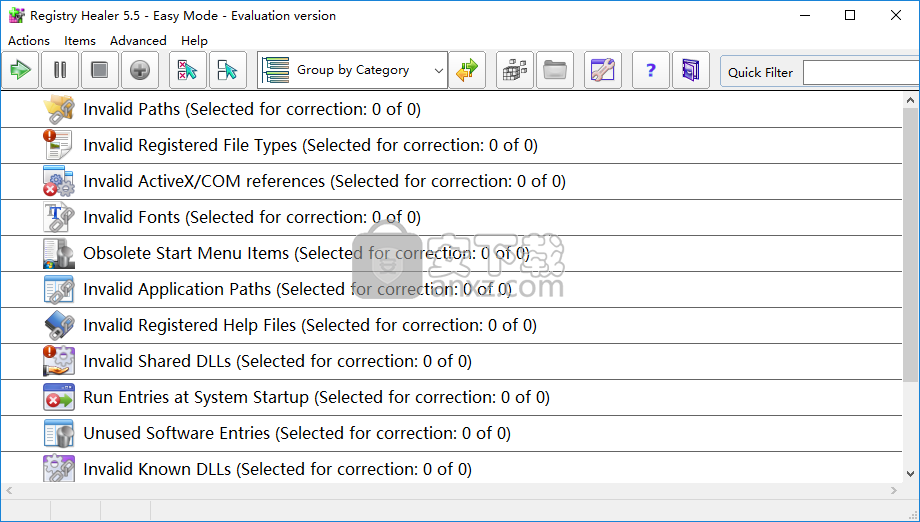Image resolution: width=920 pixels, height=522 pixels.
Task: Click Invalid Registered Help Files icon
Action: click(59, 325)
